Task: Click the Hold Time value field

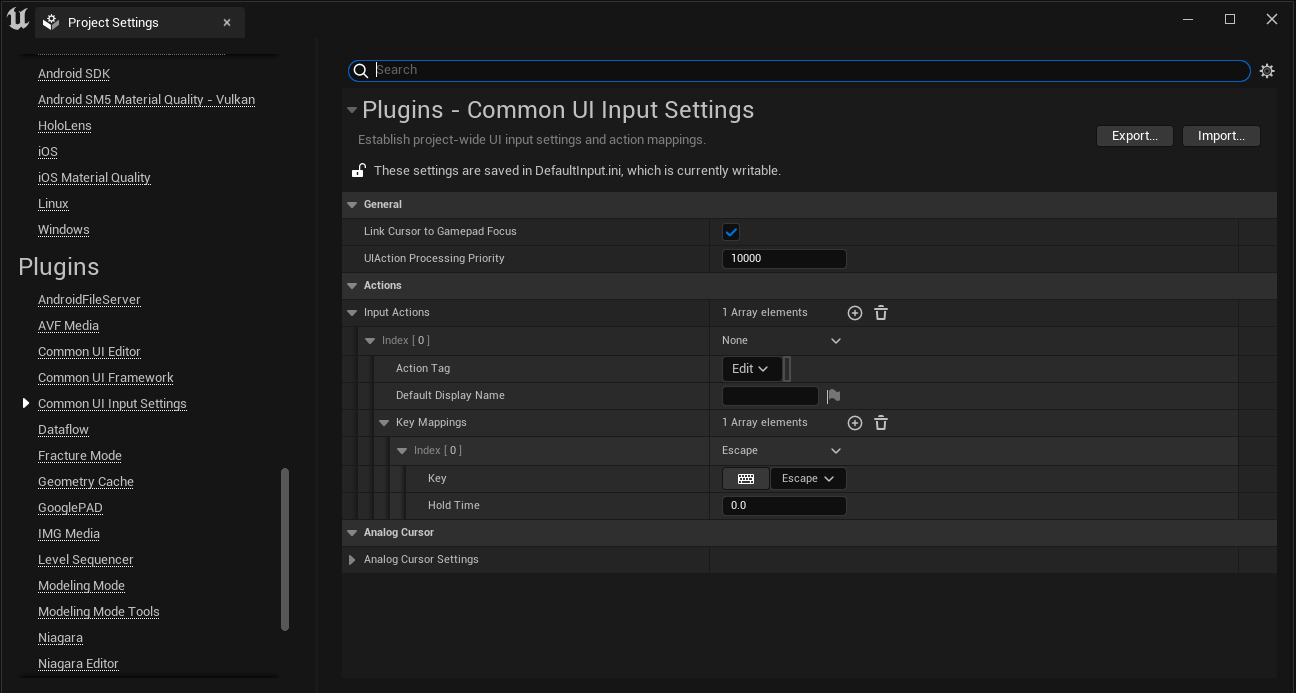Action: pos(784,506)
